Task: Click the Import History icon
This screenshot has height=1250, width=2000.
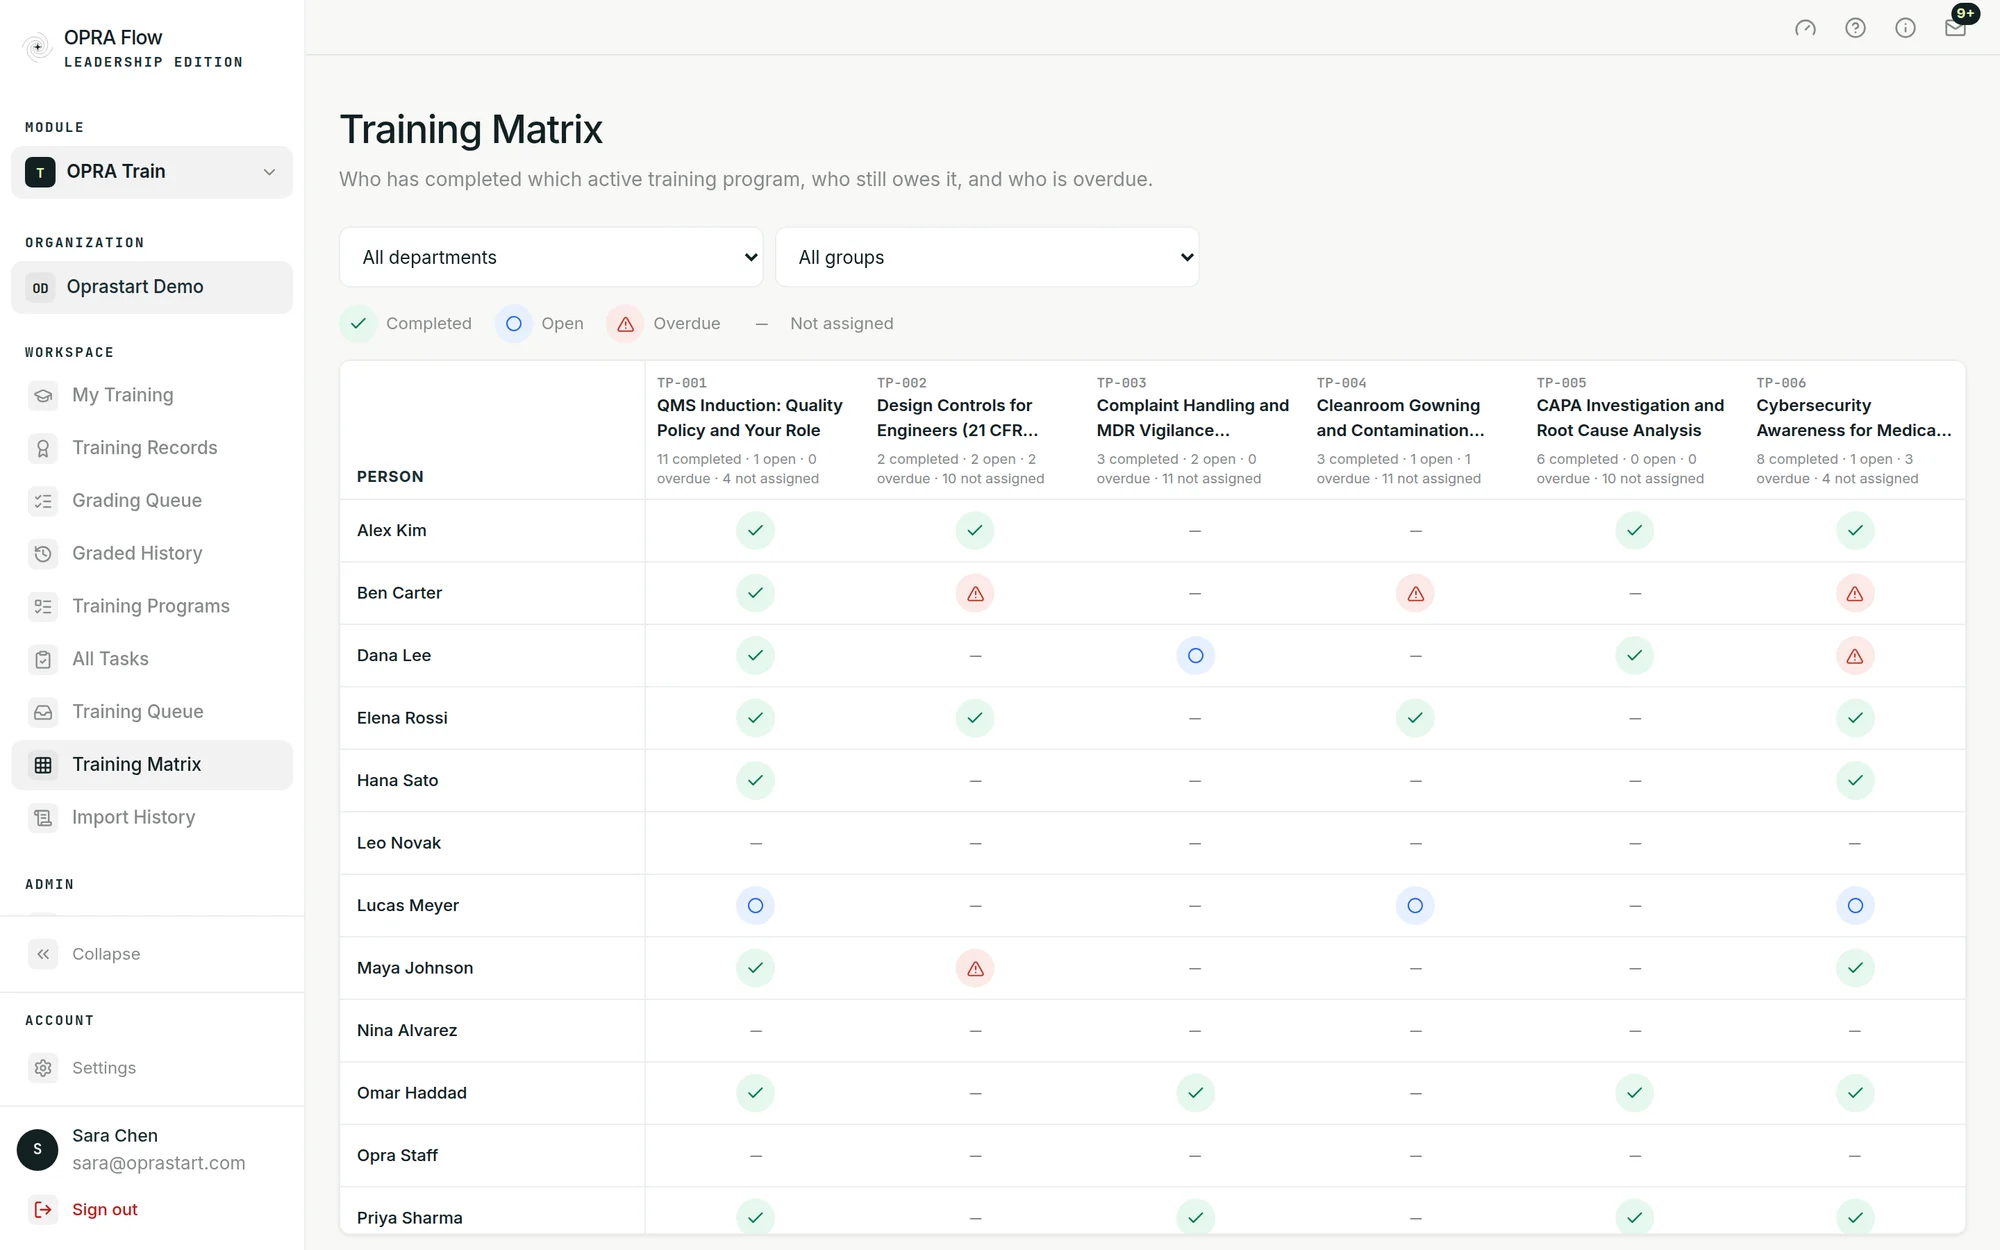Action: (43, 818)
